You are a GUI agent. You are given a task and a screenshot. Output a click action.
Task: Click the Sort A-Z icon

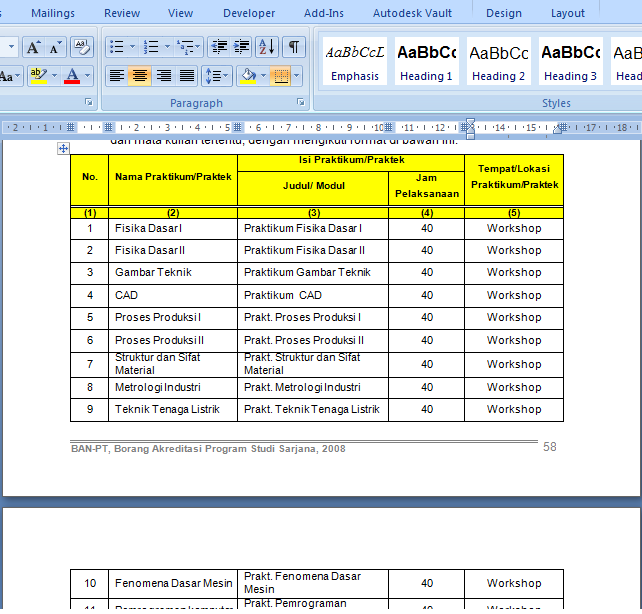tap(267, 47)
